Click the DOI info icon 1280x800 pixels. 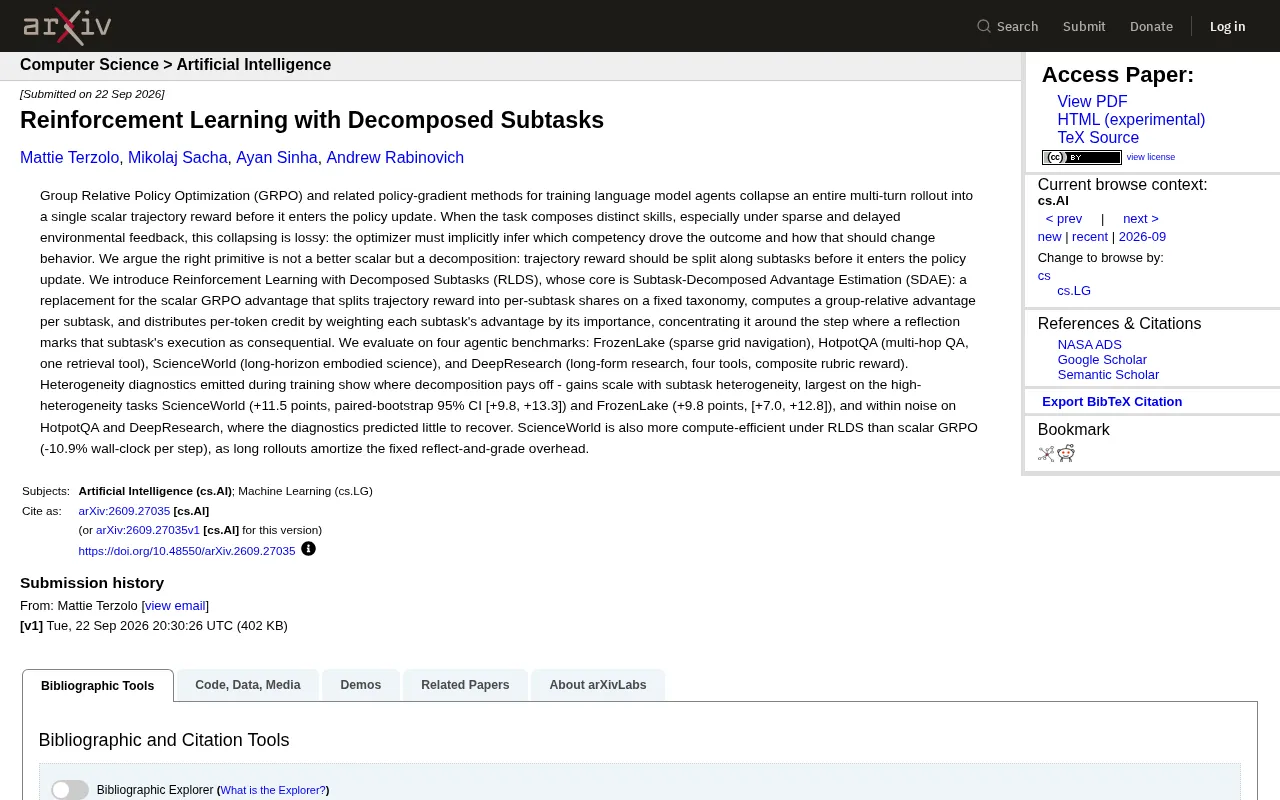[x=308, y=549]
